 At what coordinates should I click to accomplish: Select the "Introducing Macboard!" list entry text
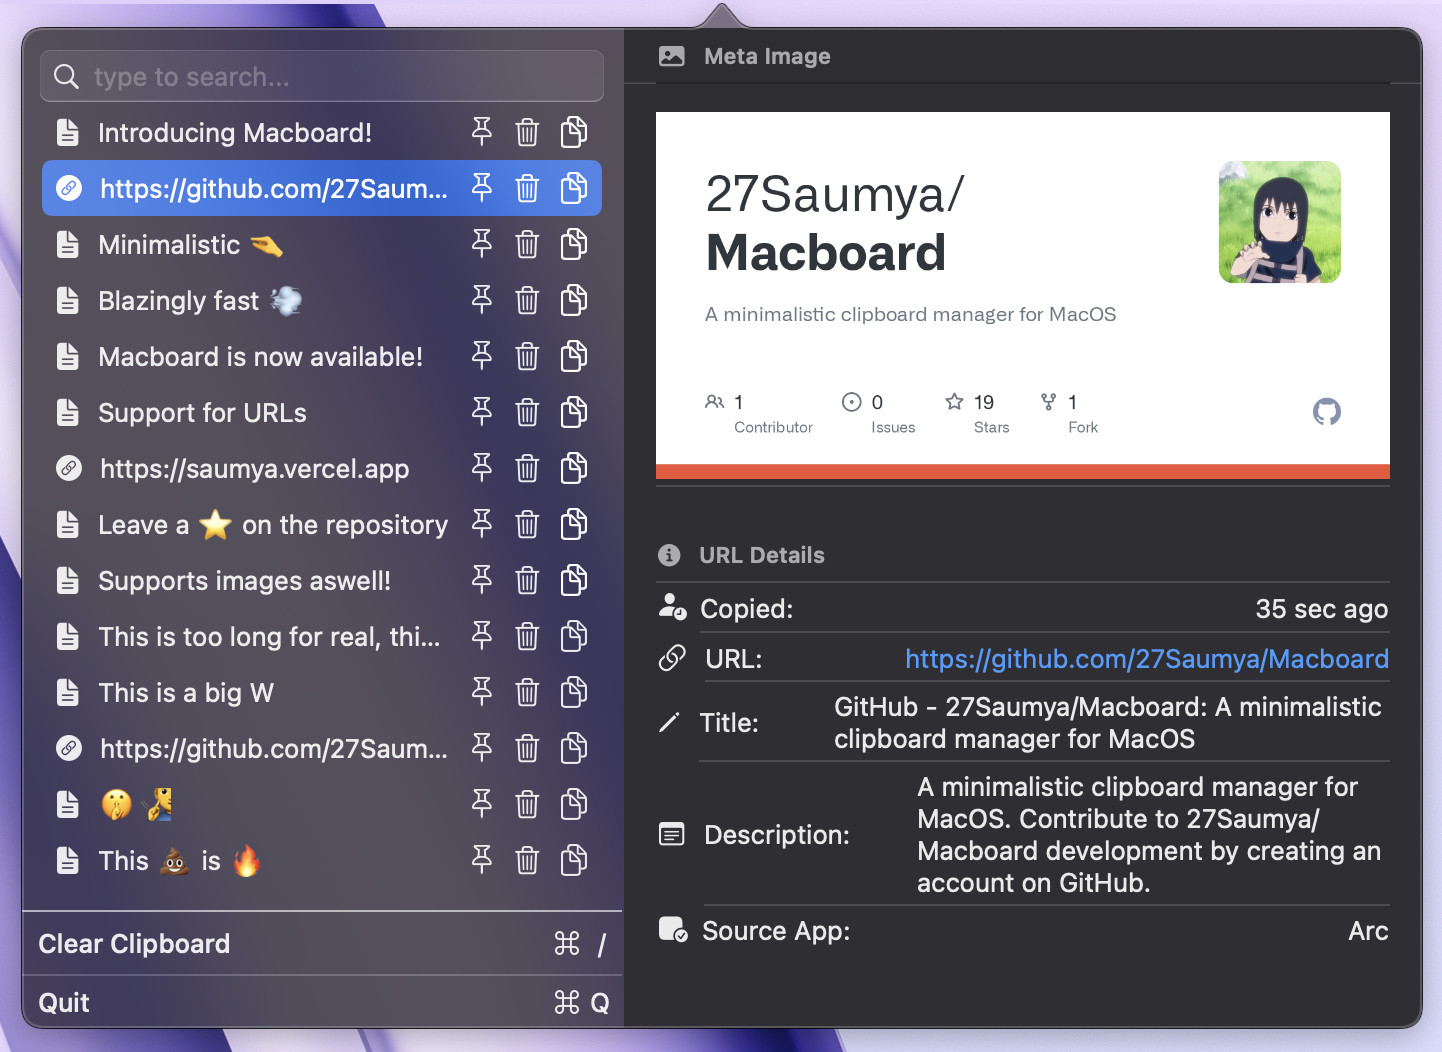pos(235,132)
